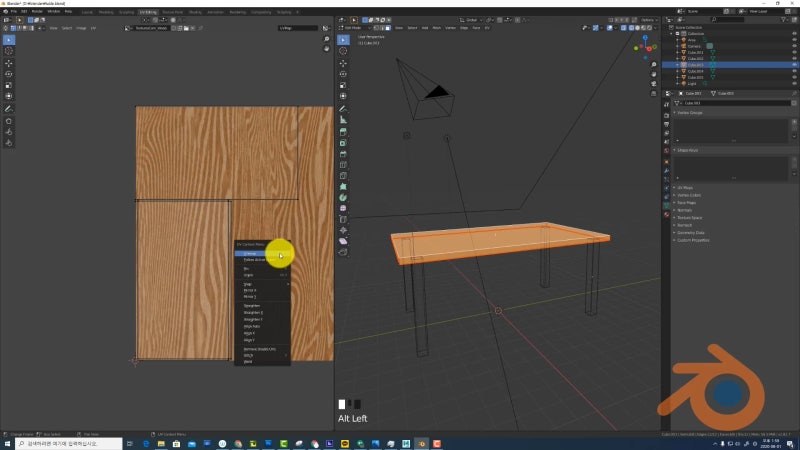
Task: Open the Render properties tab
Action: coord(666,115)
